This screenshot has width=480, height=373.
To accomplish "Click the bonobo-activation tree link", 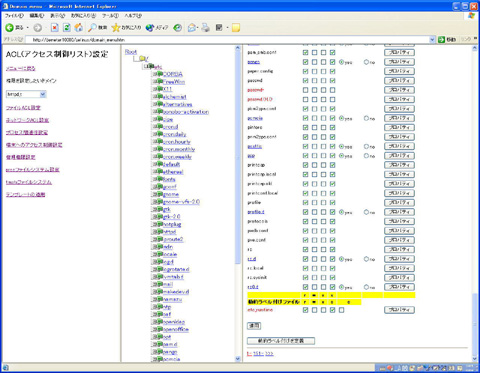I will 186,112.
